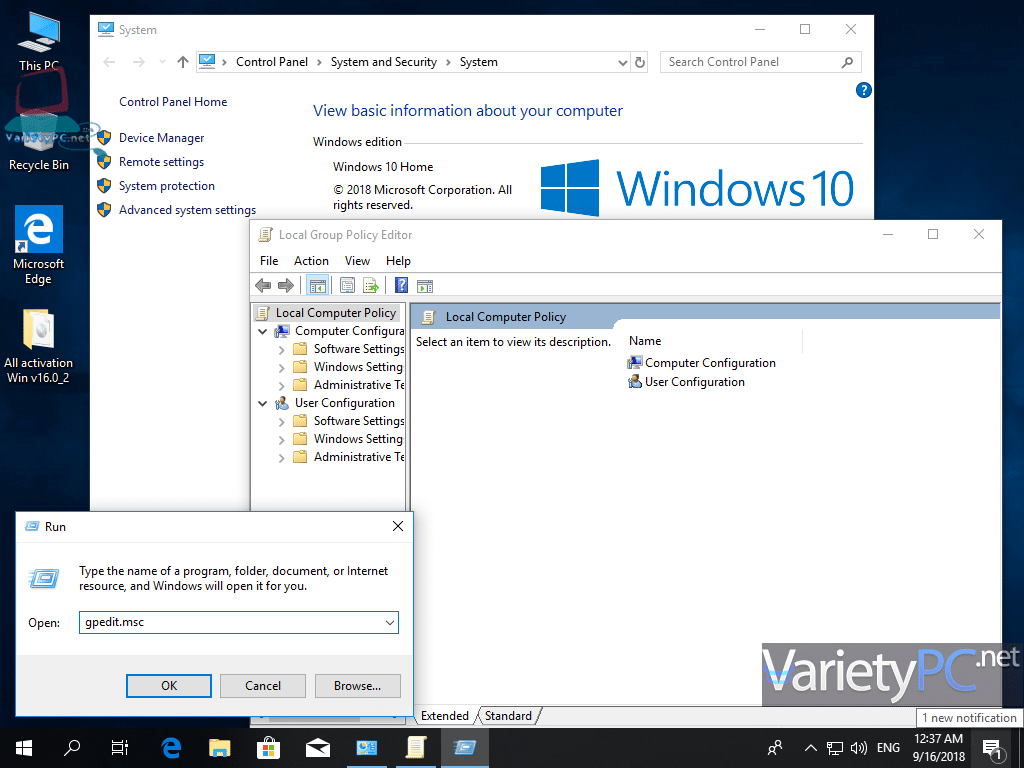Click System and Security in the breadcrumb

383,62
